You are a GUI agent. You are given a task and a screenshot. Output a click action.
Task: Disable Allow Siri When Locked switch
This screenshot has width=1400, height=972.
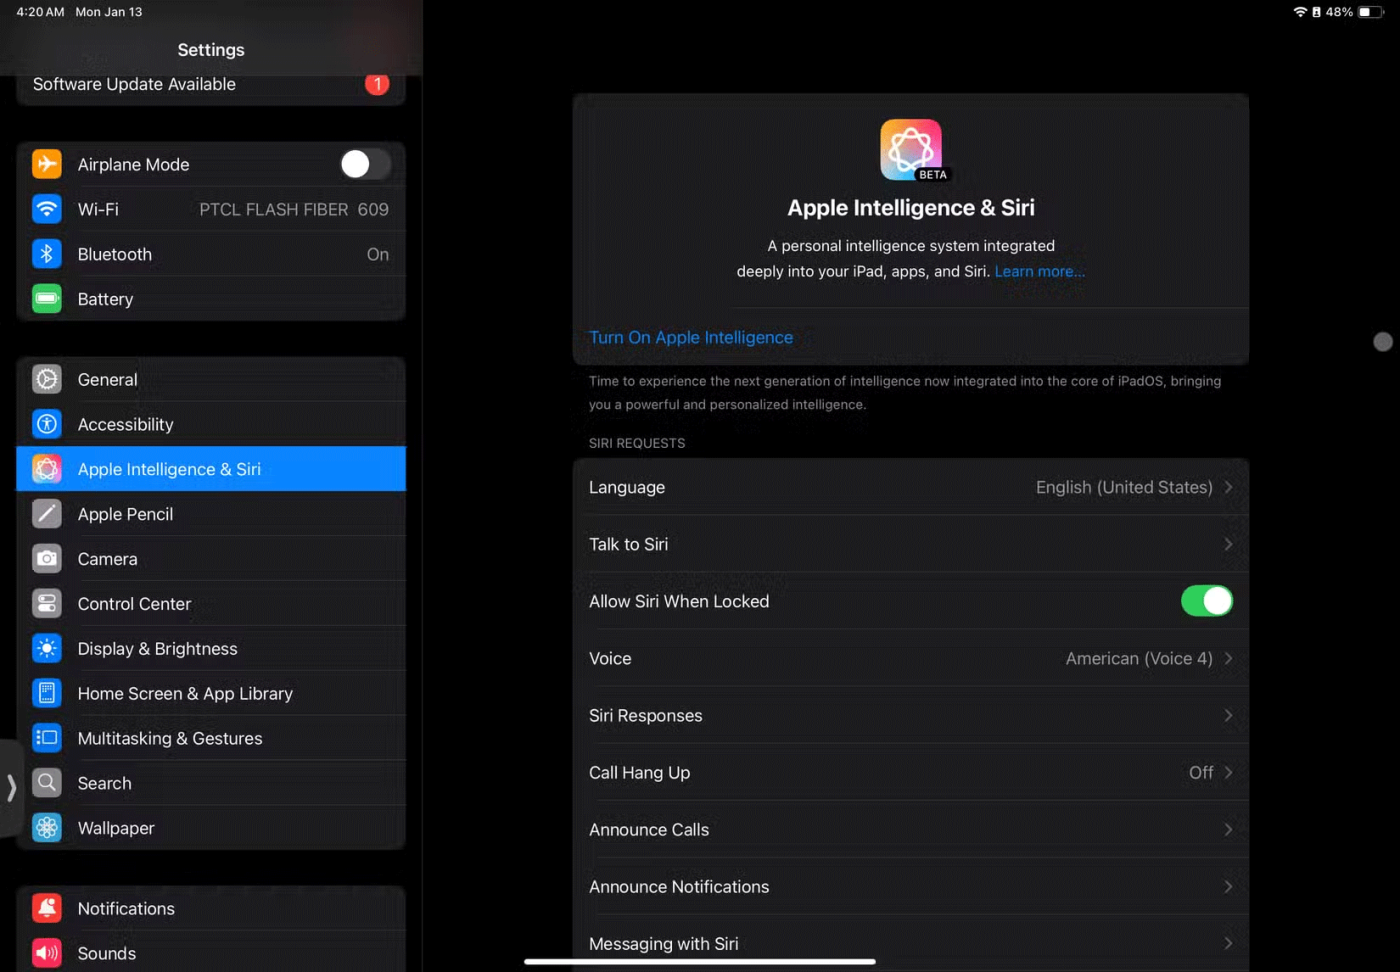pos(1206,601)
